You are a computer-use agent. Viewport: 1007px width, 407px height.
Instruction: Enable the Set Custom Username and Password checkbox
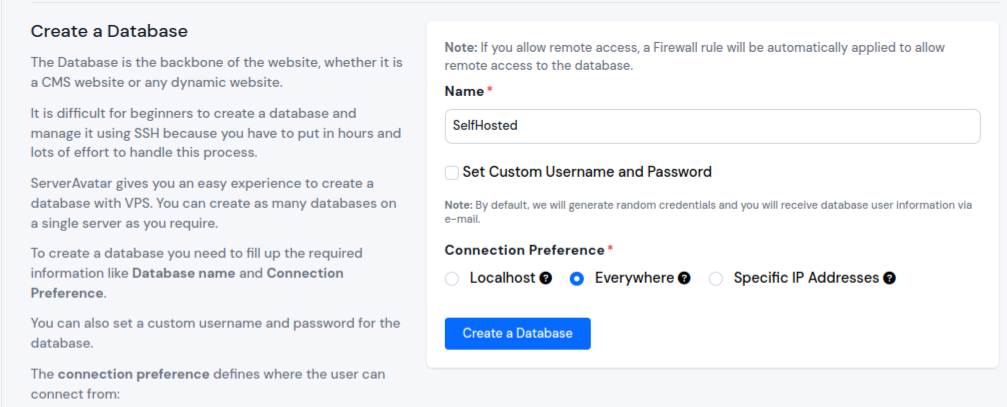coord(452,172)
